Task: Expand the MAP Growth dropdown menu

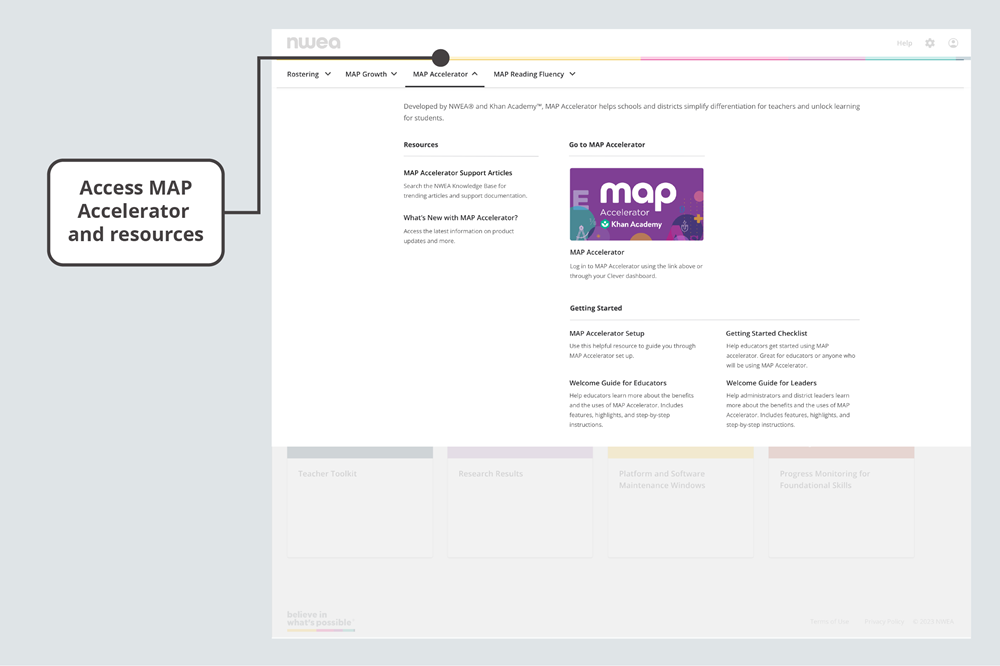Action: tap(371, 74)
